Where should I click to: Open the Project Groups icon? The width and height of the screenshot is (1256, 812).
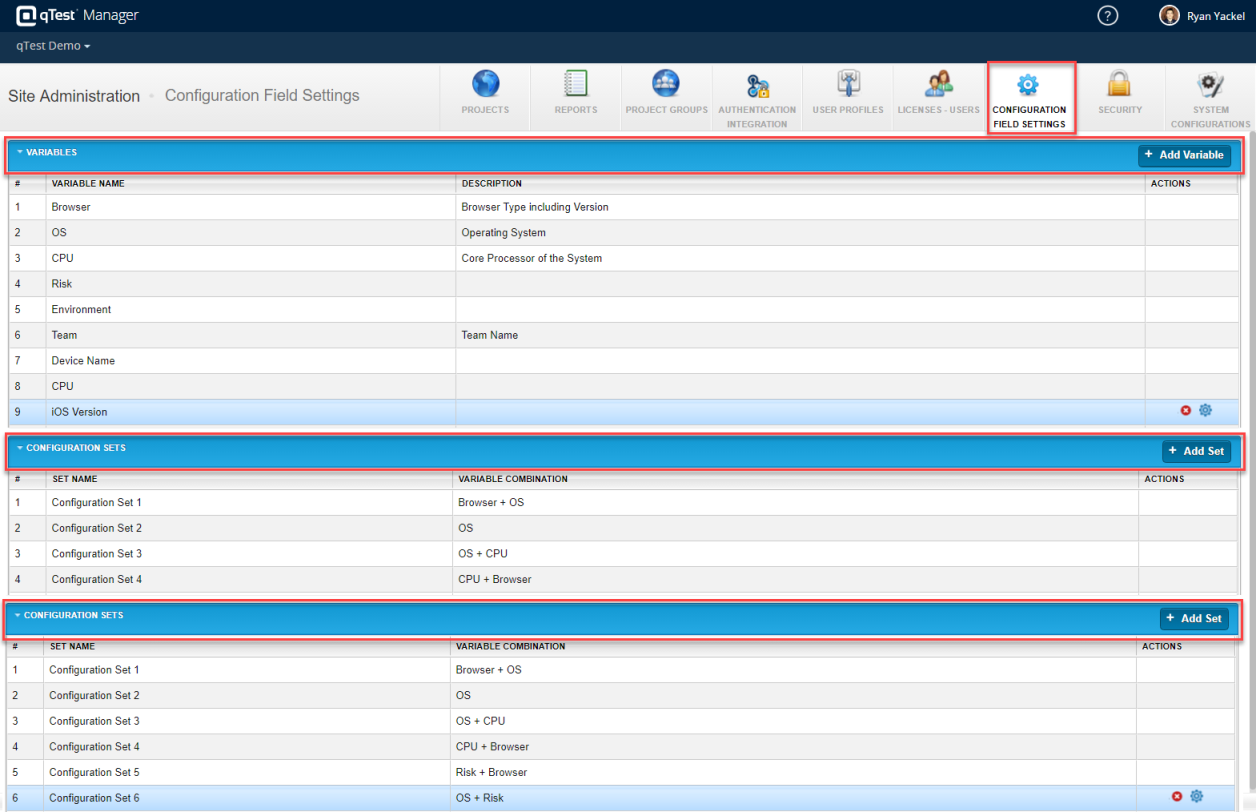666,85
